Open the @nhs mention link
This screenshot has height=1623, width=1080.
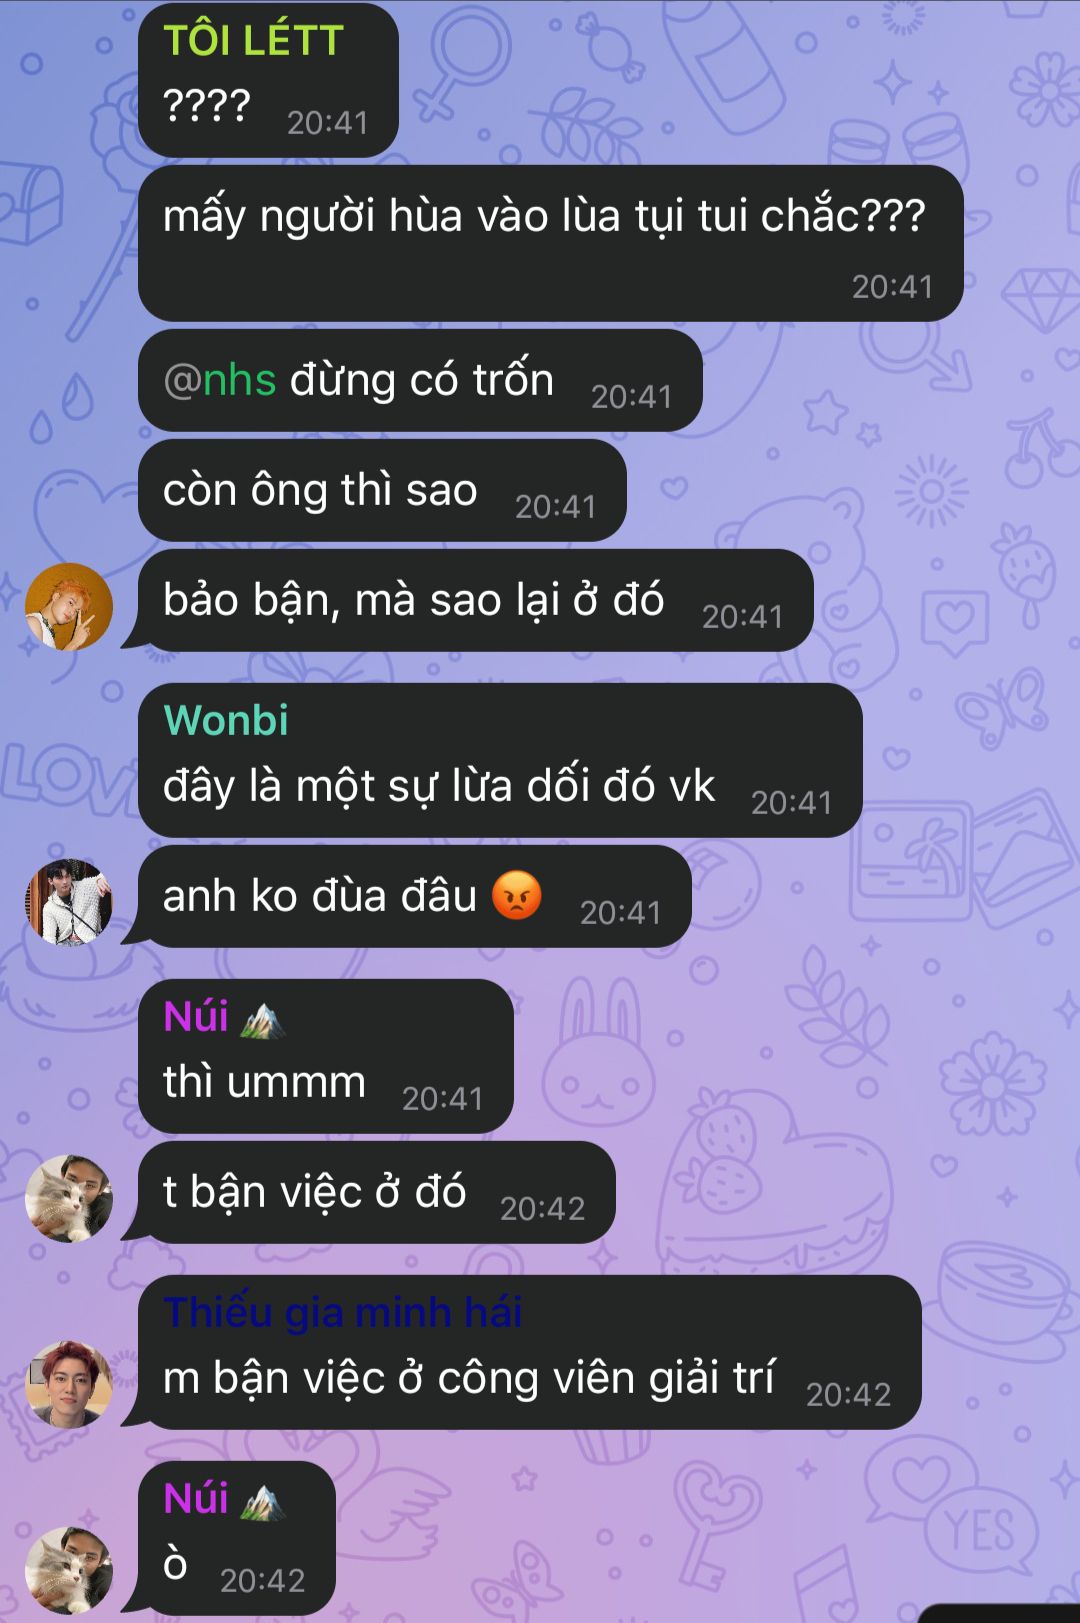click(220, 381)
